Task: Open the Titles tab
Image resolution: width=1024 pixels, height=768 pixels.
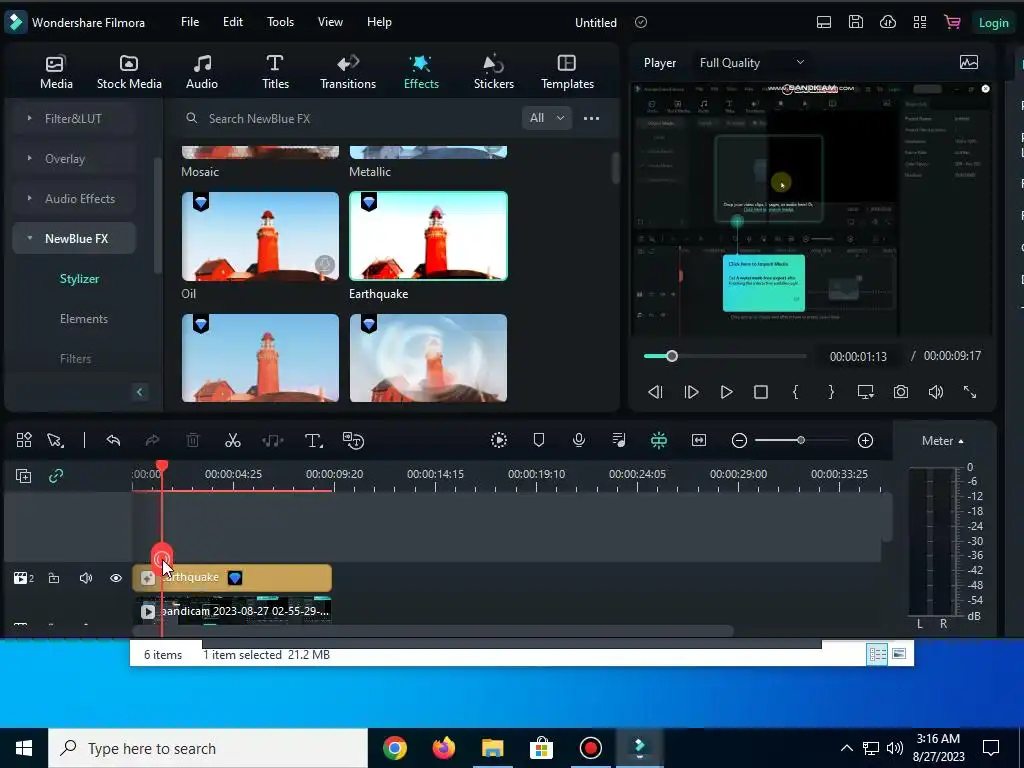Action: coord(275,72)
